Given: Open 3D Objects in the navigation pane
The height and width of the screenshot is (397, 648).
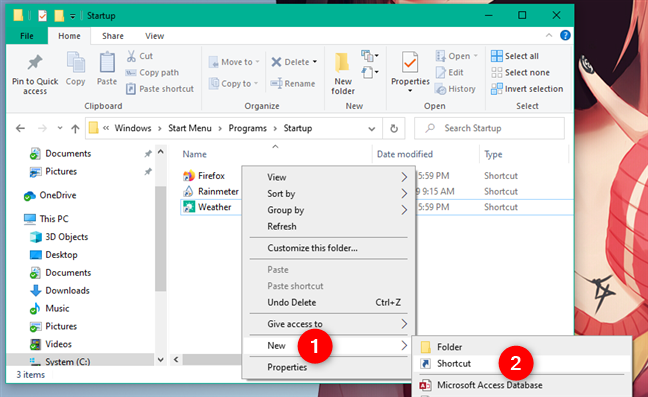Looking at the screenshot, I should click(x=59, y=237).
